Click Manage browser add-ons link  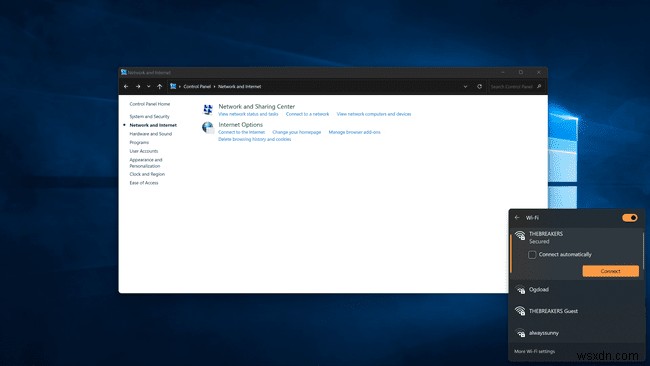click(x=354, y=132)
